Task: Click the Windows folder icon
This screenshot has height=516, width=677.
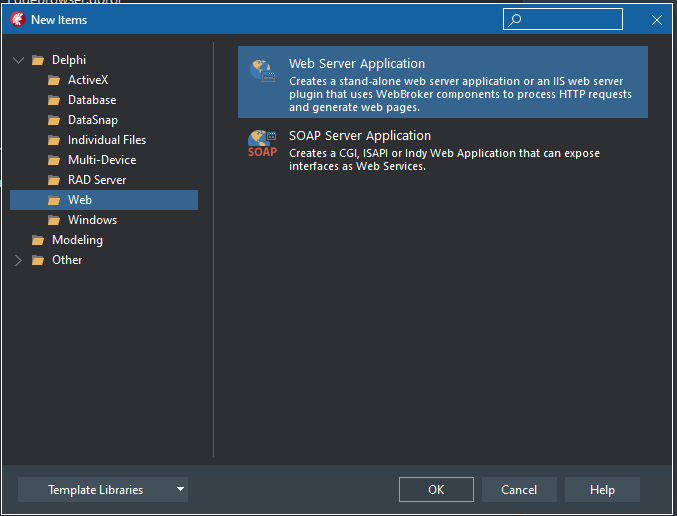Action: click(54, 220)
